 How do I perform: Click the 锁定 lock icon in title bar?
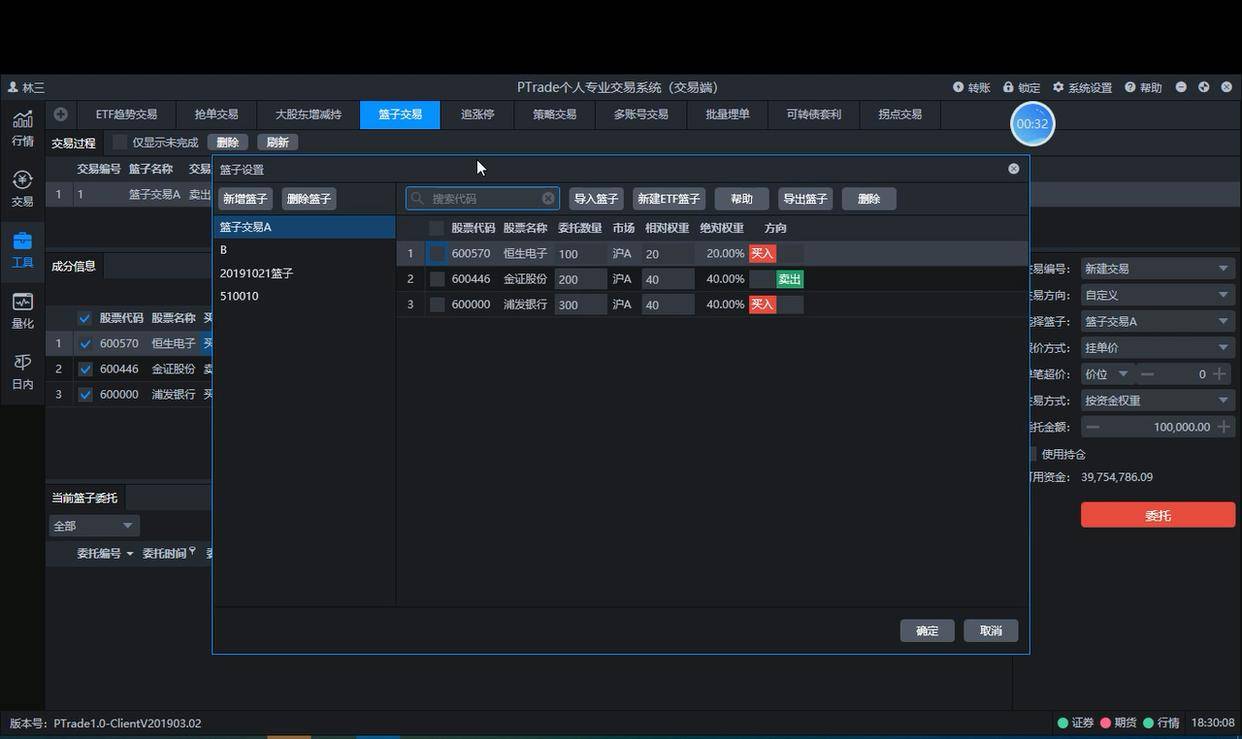tap(1008, 87)
